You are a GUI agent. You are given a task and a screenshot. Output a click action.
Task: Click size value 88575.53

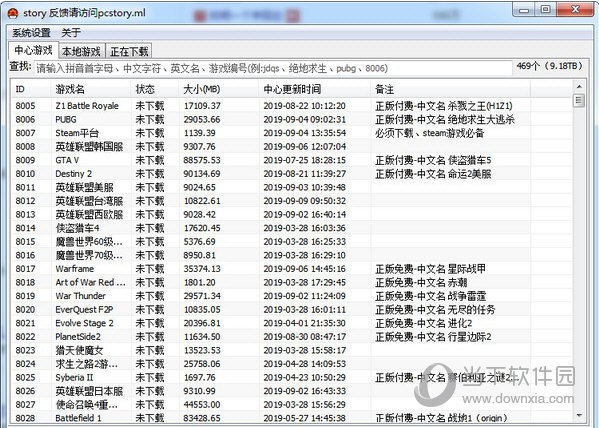[202, 160]
